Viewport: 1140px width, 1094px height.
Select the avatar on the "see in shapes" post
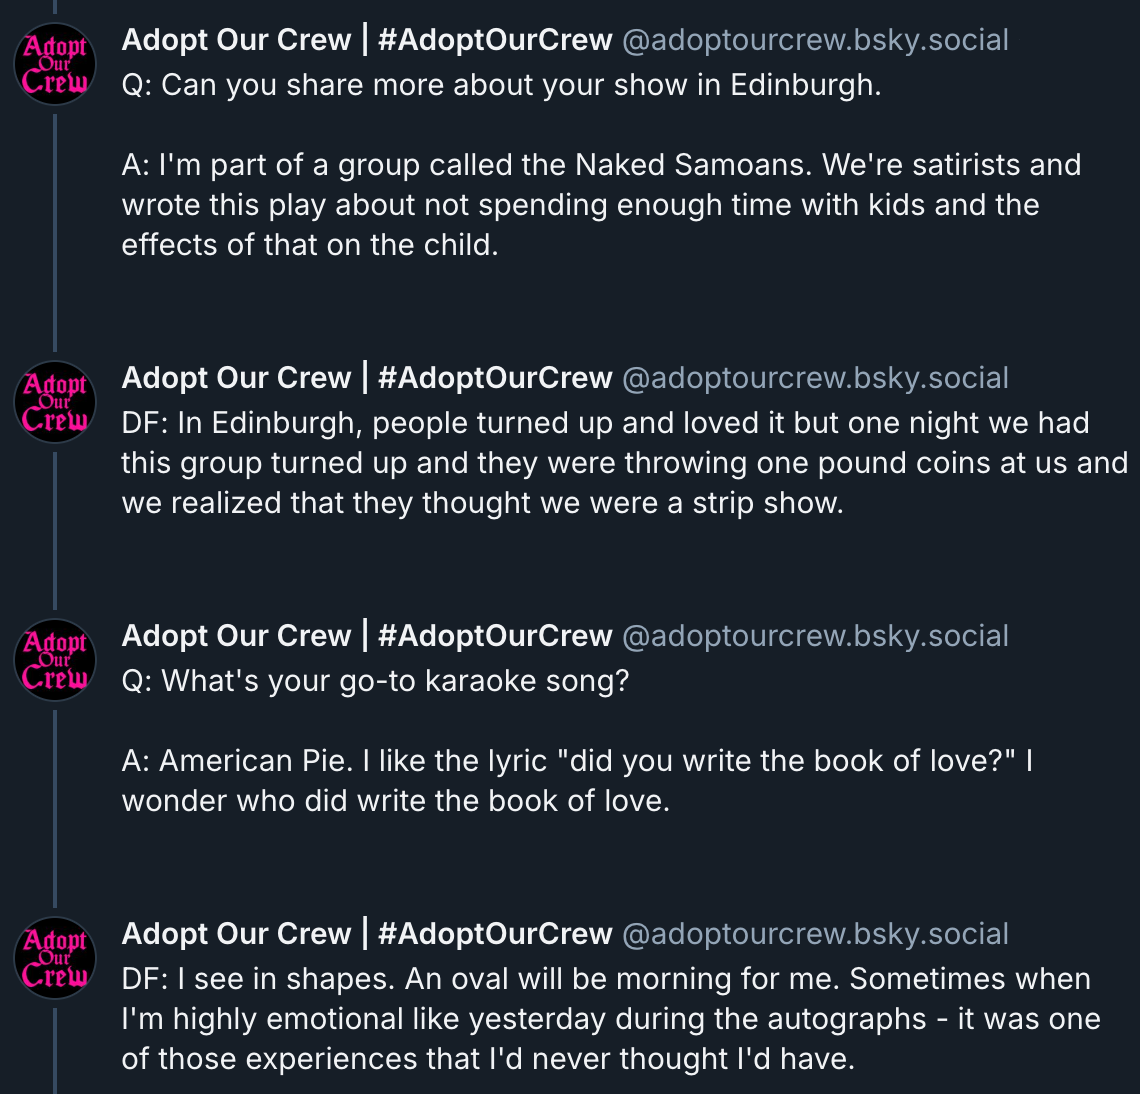(55, 955)
